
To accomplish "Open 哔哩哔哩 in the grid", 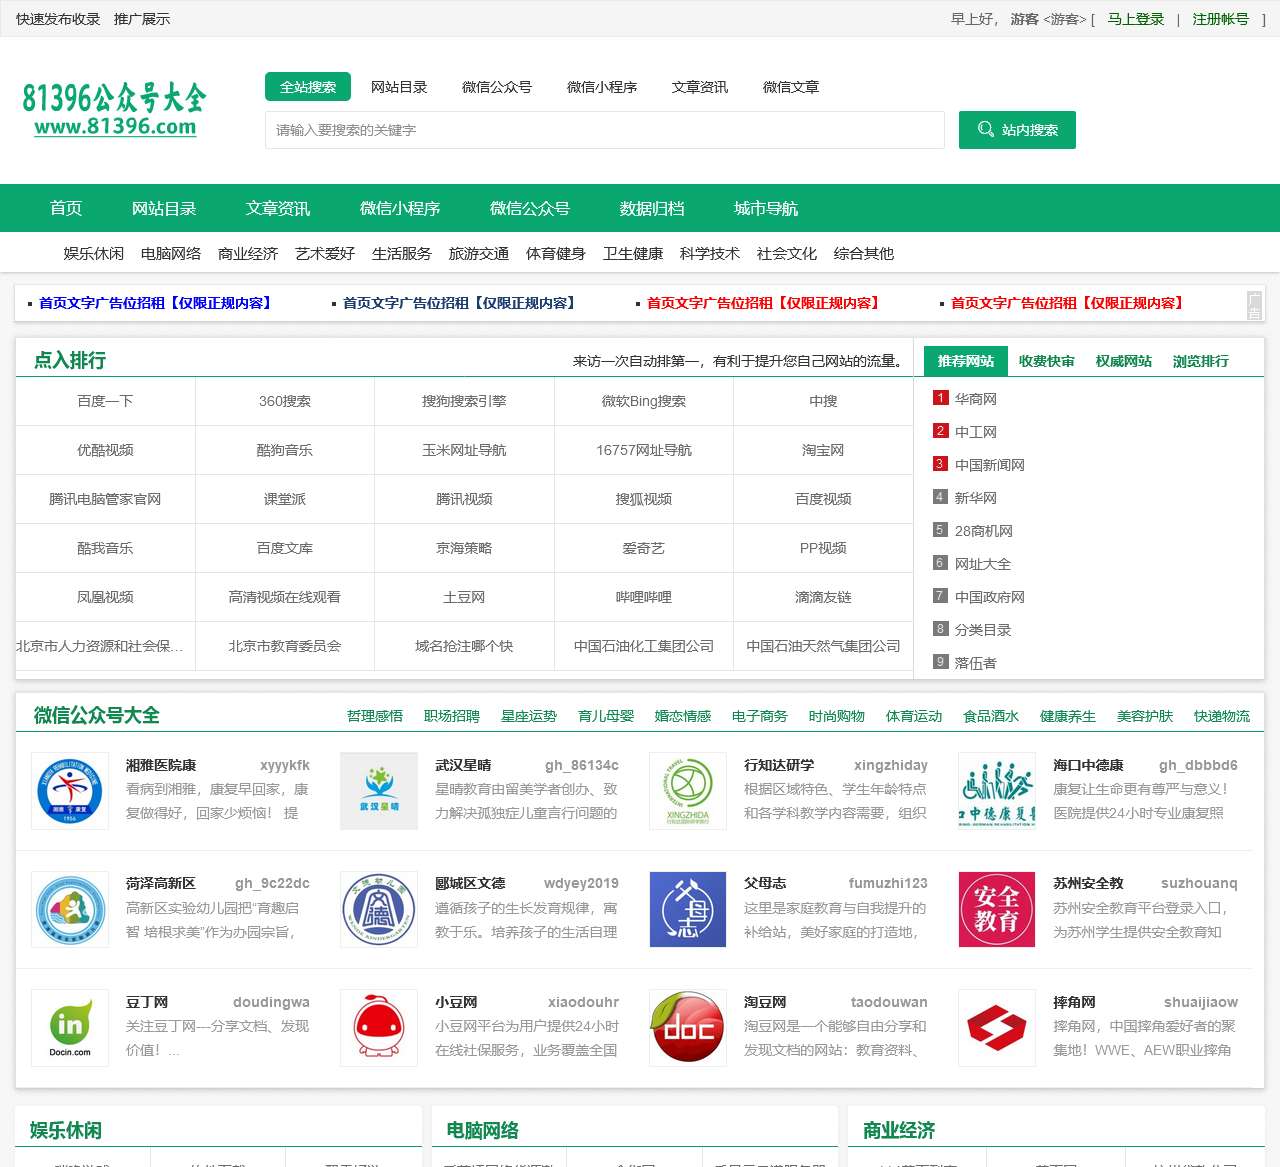I will (x=644, y=597).
